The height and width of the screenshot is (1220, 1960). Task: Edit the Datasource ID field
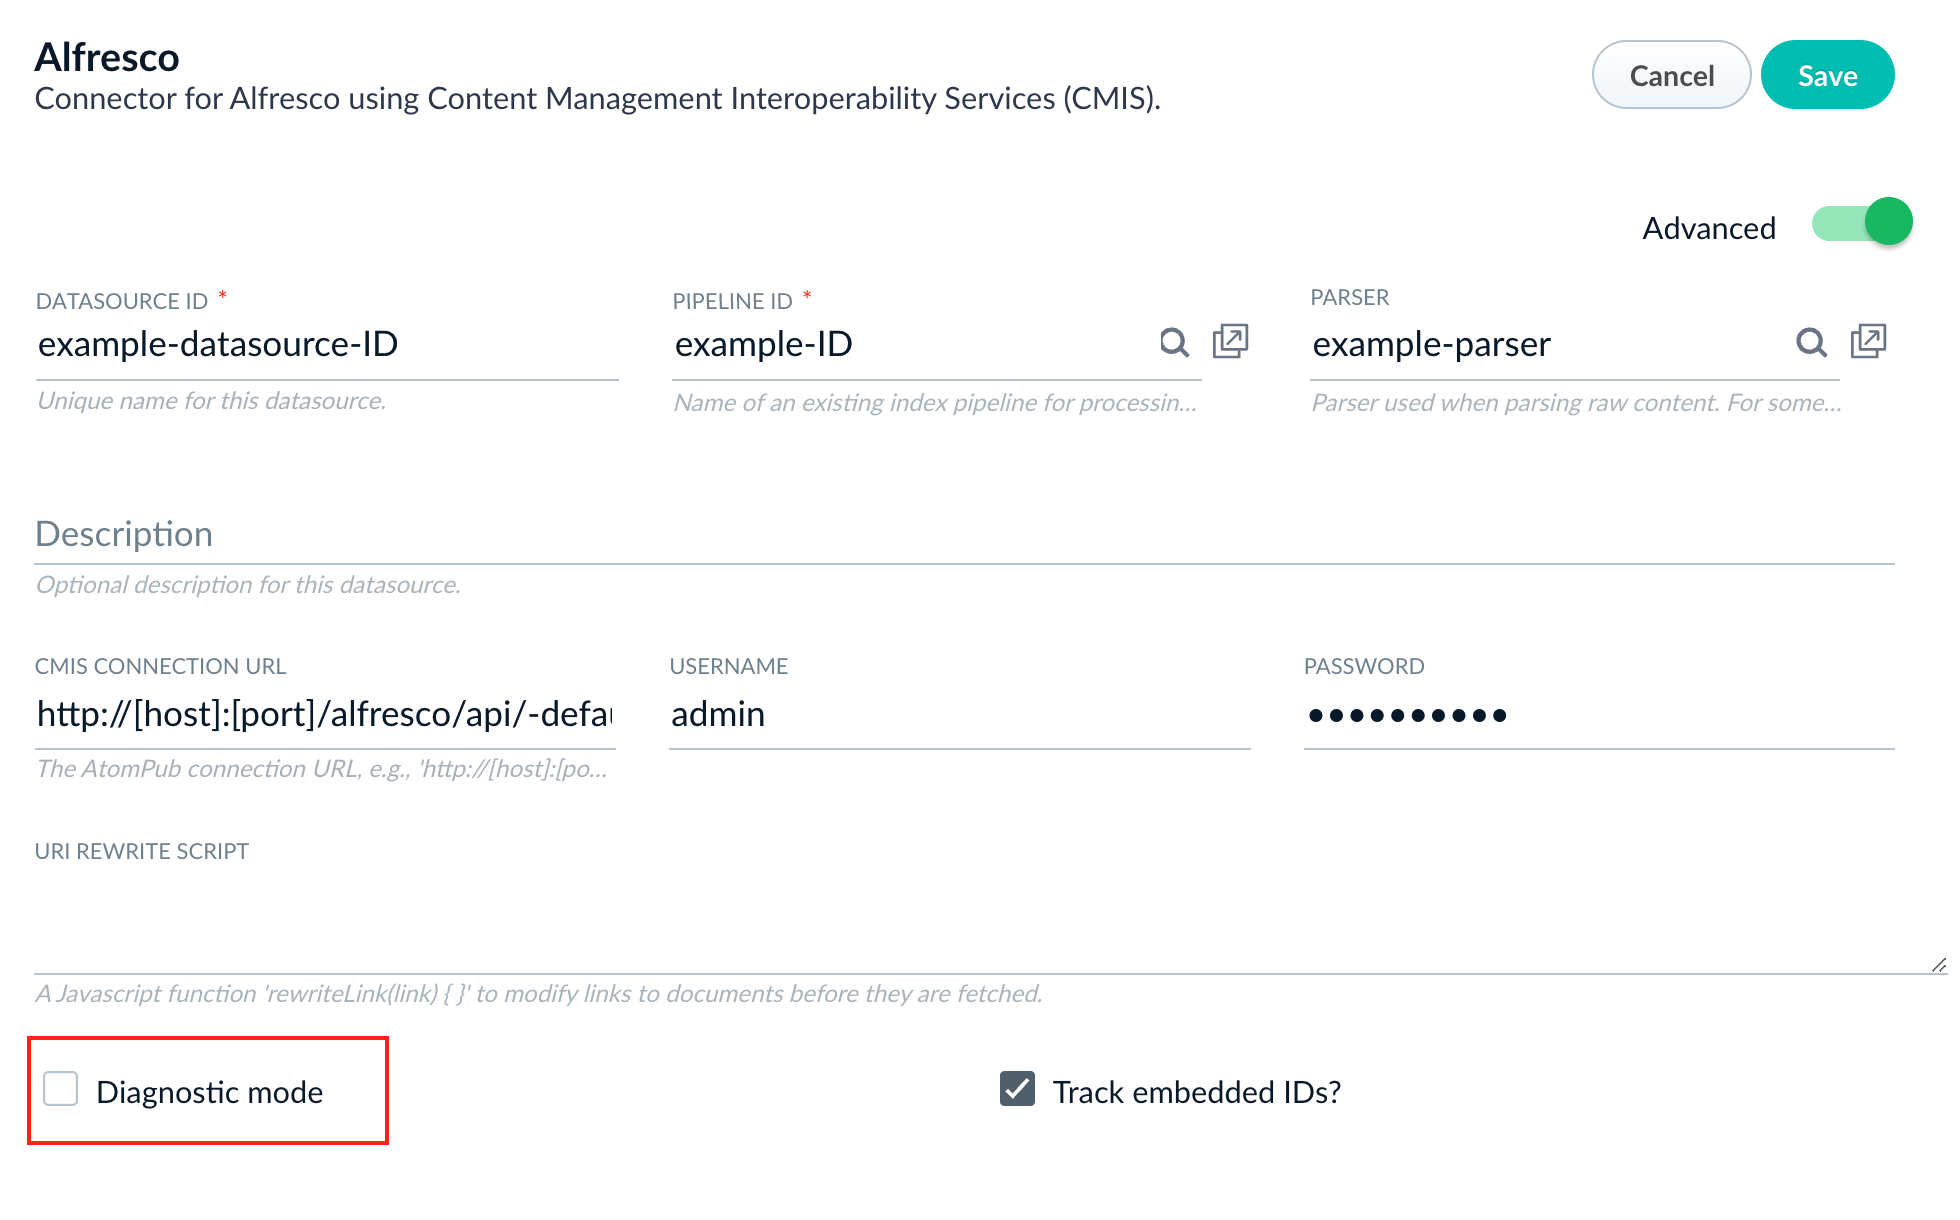coord(327,344)
